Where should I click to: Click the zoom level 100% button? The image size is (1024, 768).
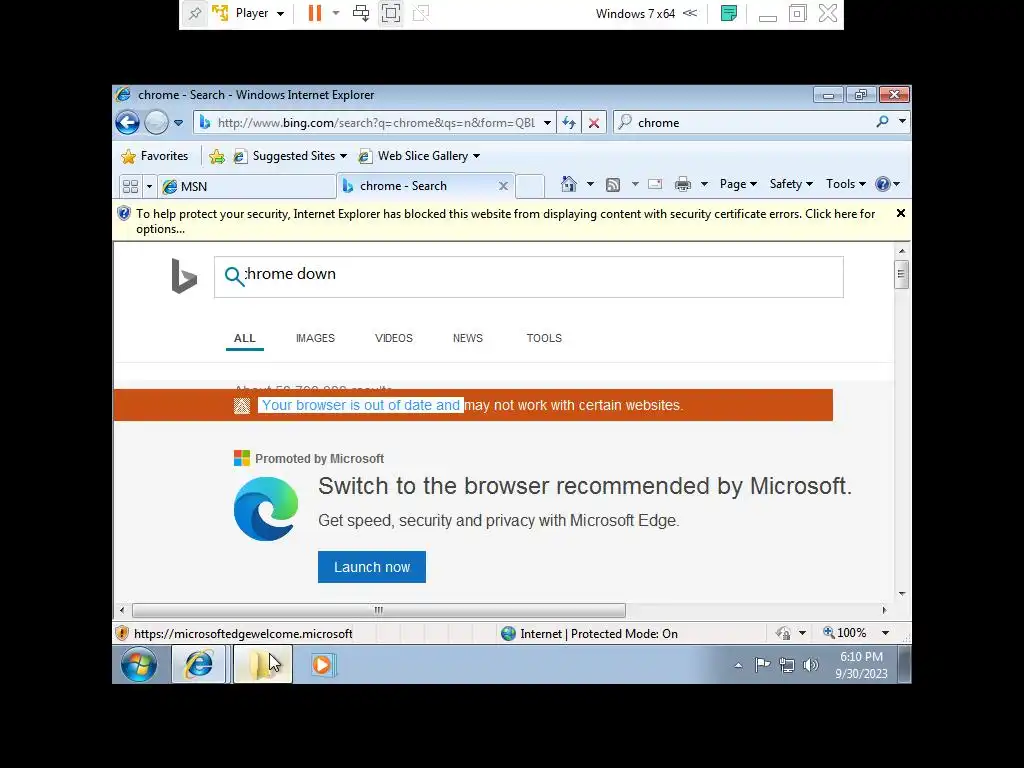coord(844,633)
